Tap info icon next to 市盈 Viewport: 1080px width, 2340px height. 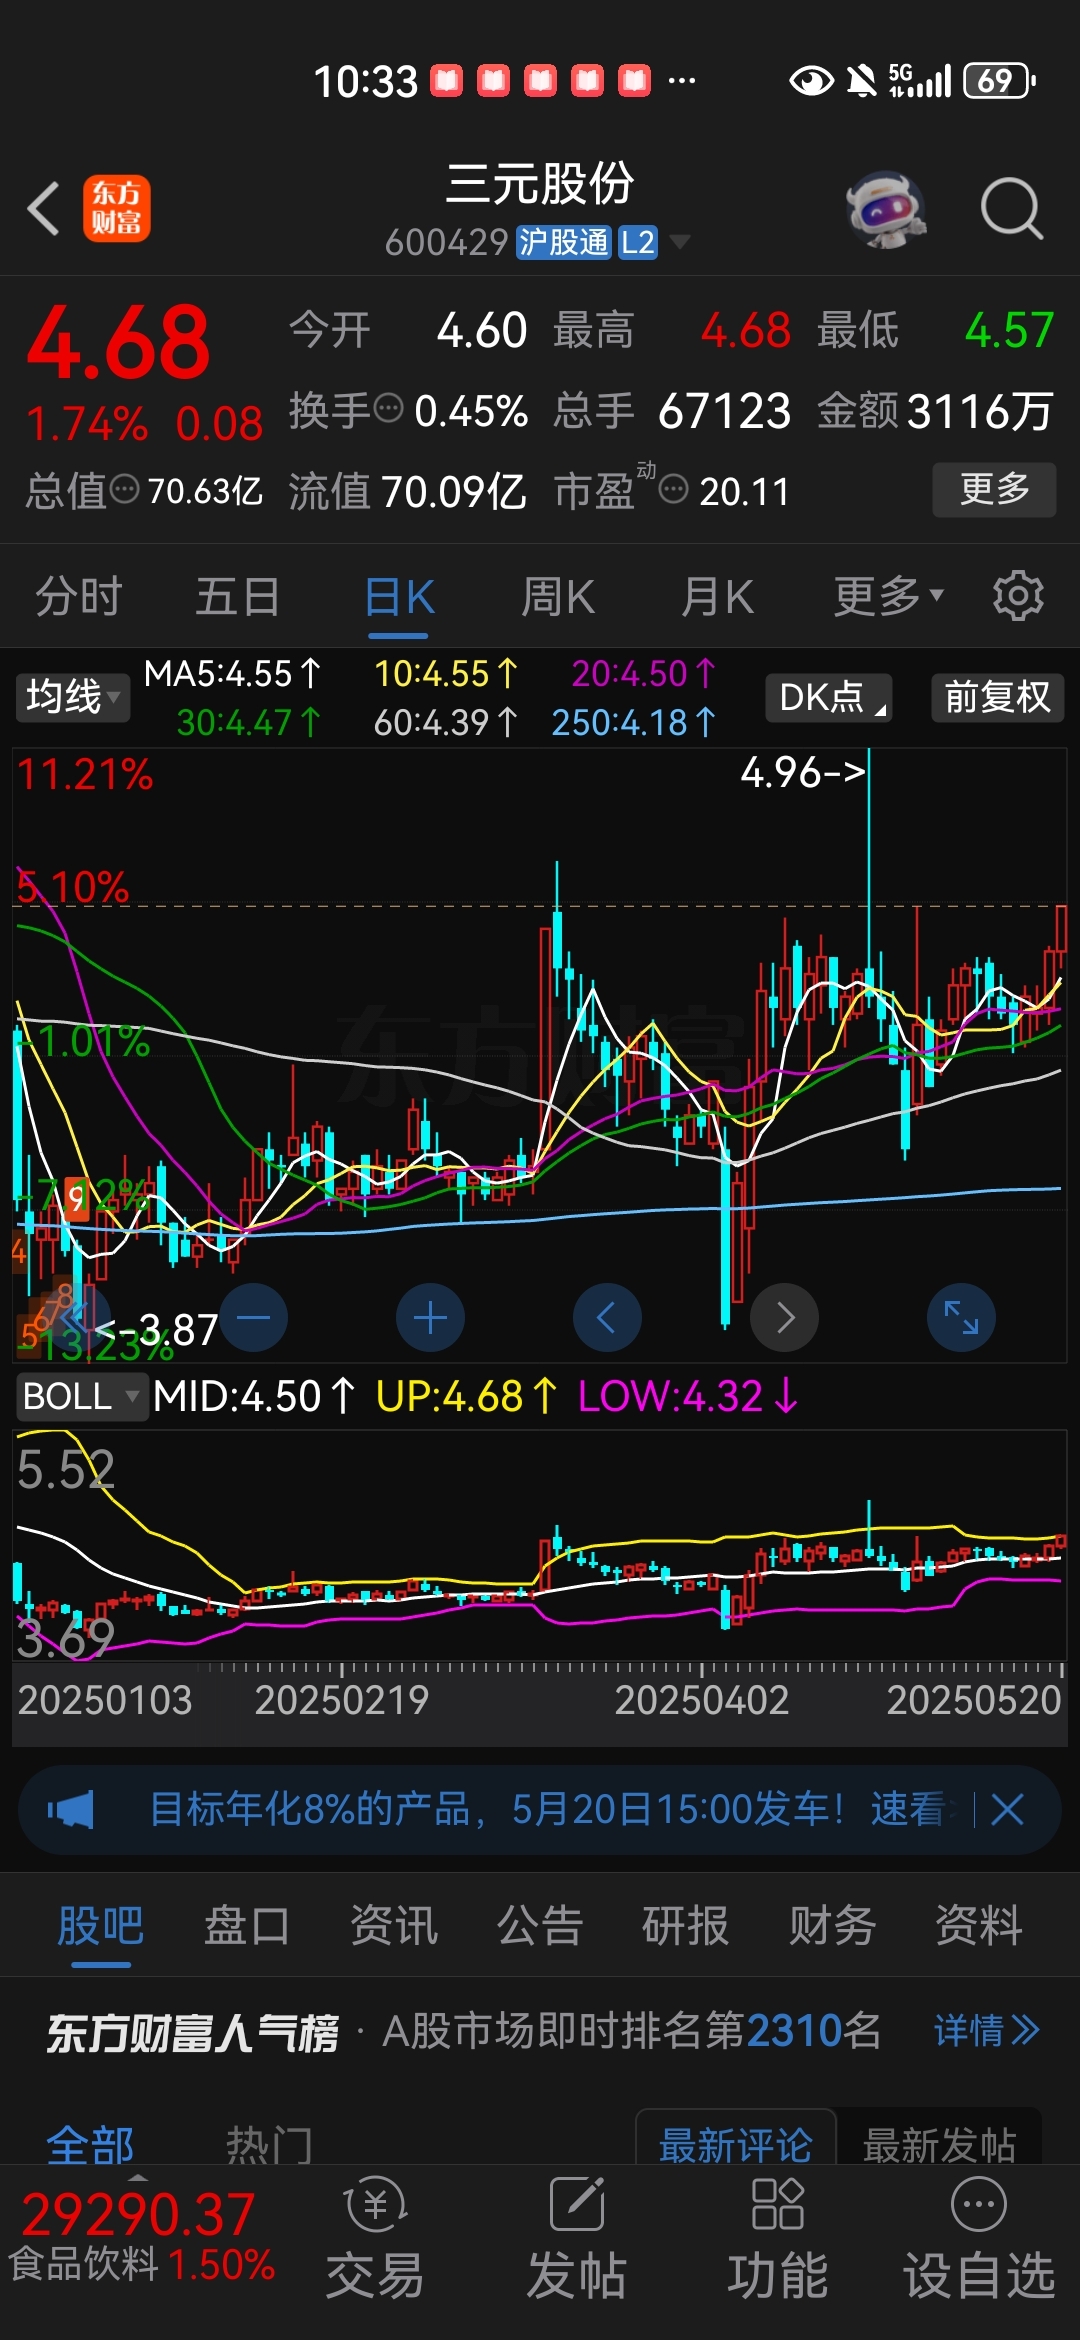pyautogui.click(x=674, y=490)
